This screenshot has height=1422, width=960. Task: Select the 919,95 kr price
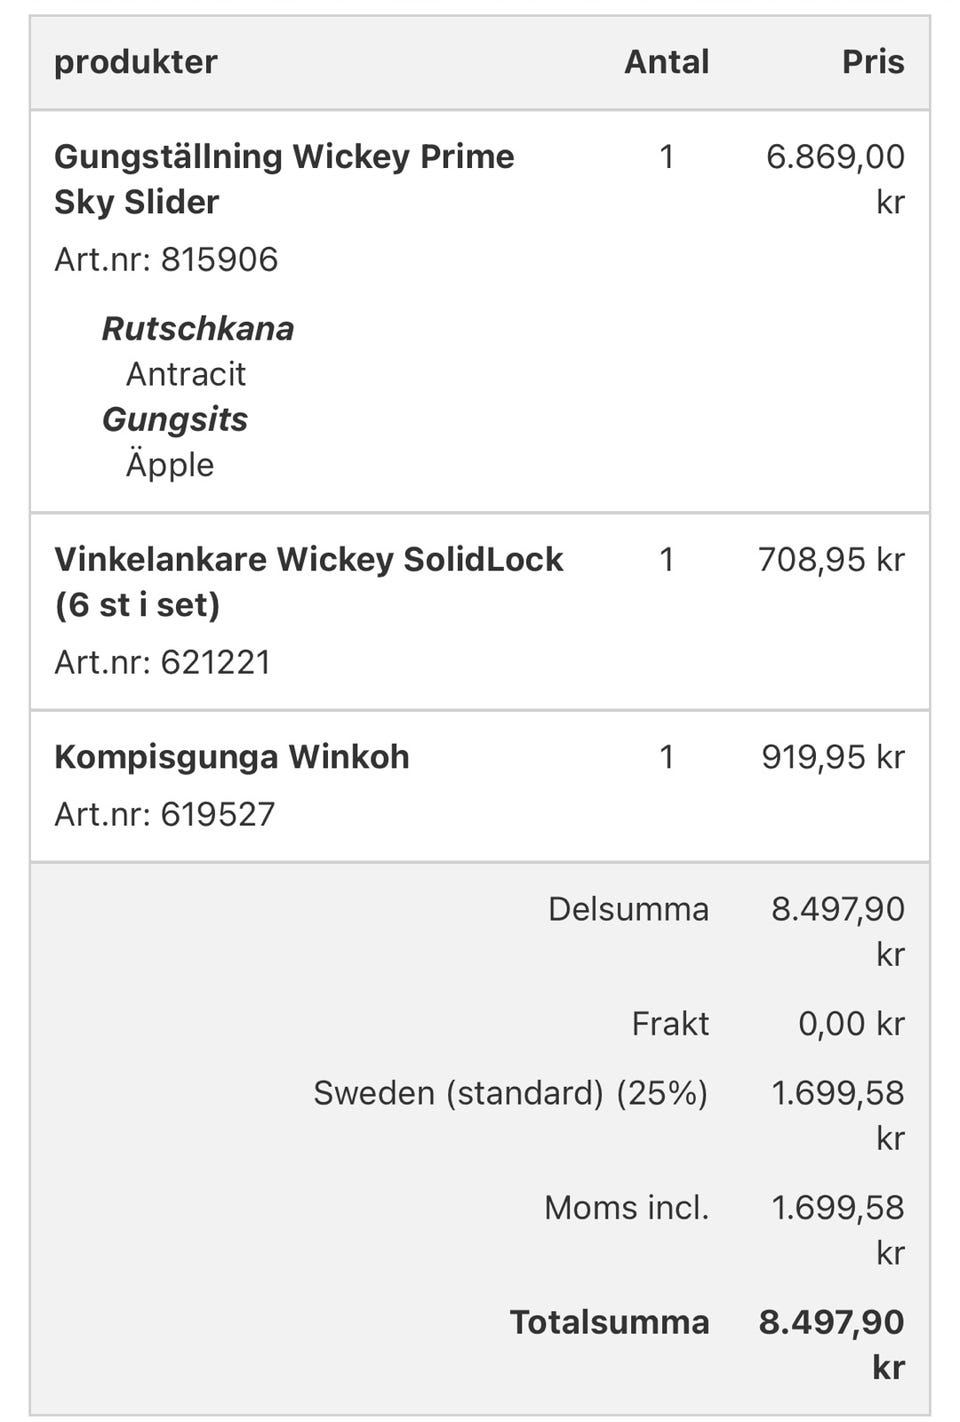833,757
